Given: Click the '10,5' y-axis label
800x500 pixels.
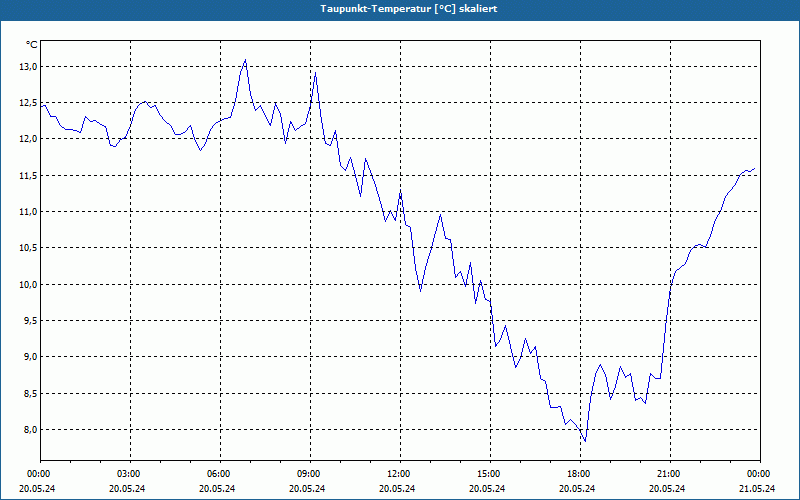Looking at the screenshot, I should [x=28, y=248].
